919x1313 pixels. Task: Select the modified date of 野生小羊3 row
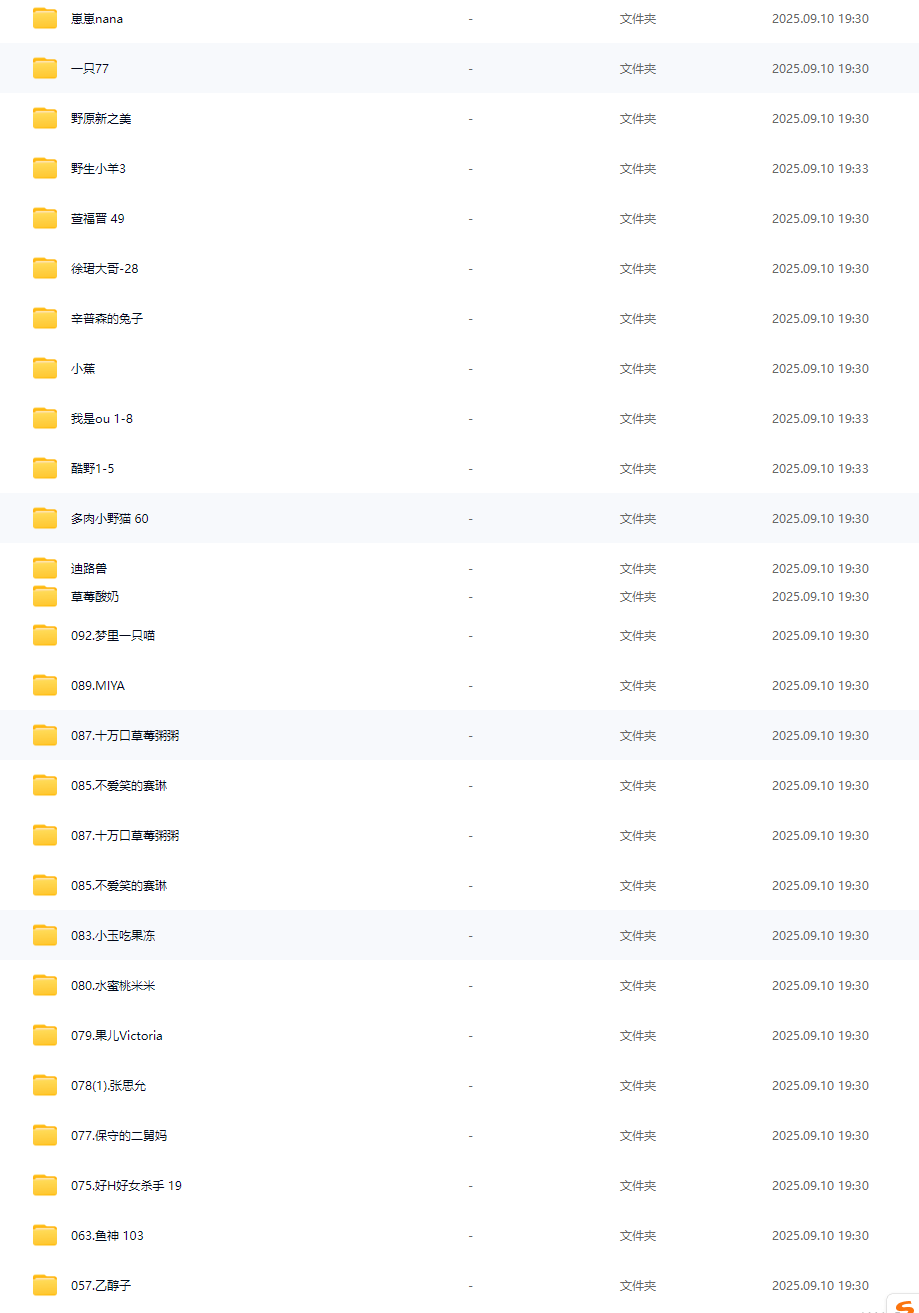(819, 168)
